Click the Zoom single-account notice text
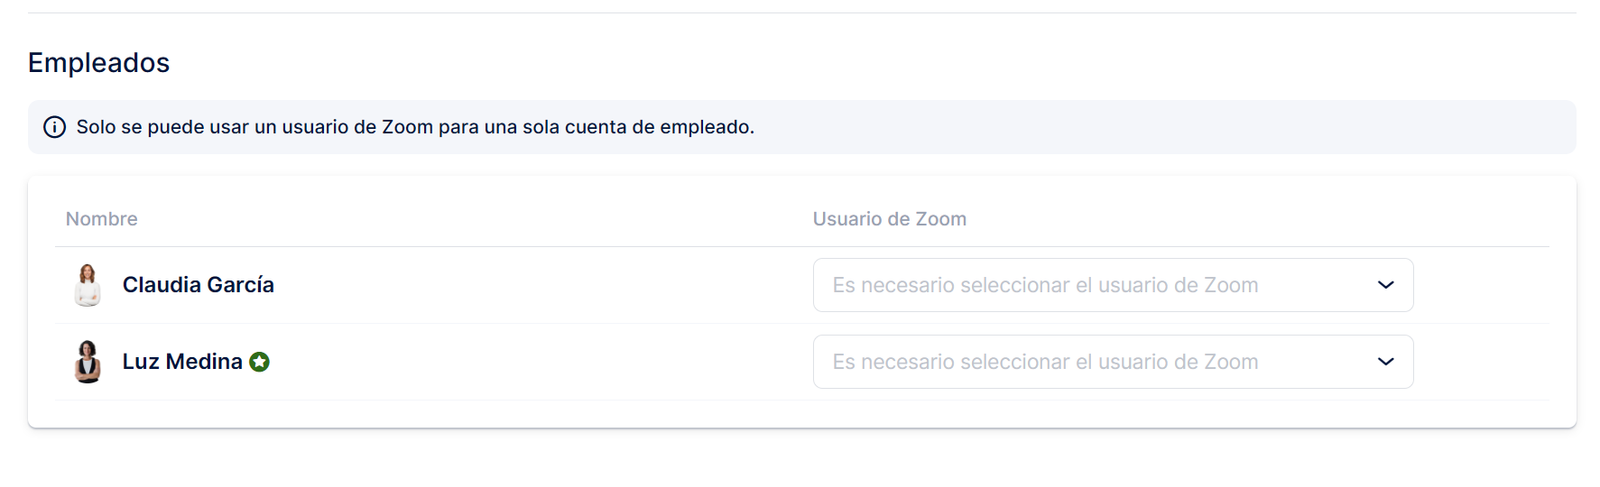The height and width of the screenshot is (487, 1600). tap(415, 127)
